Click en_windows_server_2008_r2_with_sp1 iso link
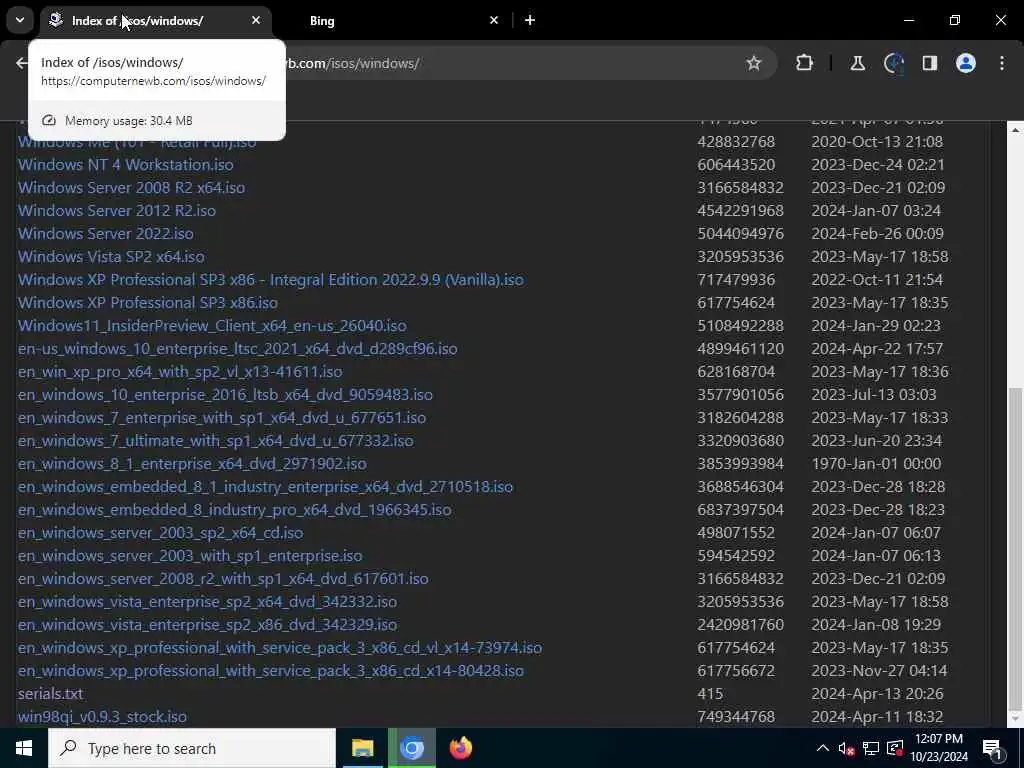The width and height of the screenshot is (1024, 768). click(223, 579)
